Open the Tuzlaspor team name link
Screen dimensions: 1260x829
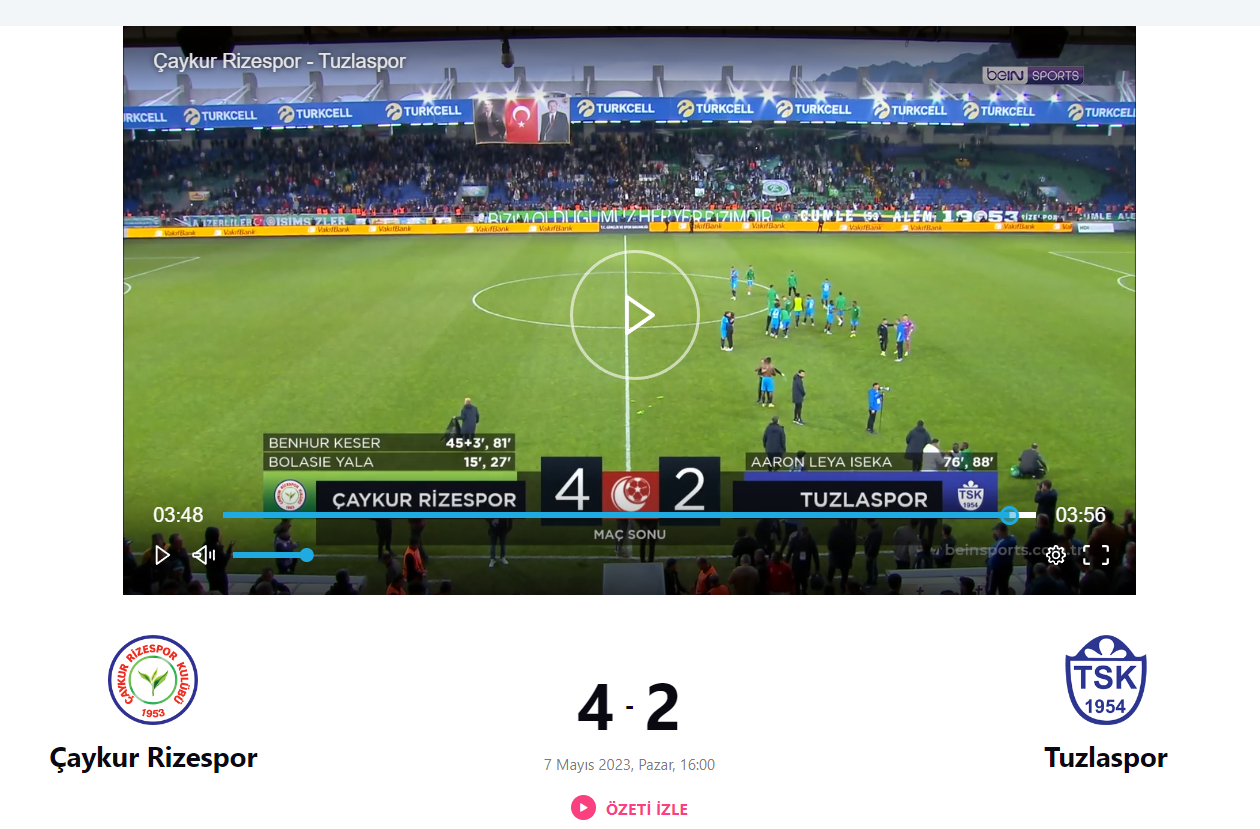[x=1106, y=758]
